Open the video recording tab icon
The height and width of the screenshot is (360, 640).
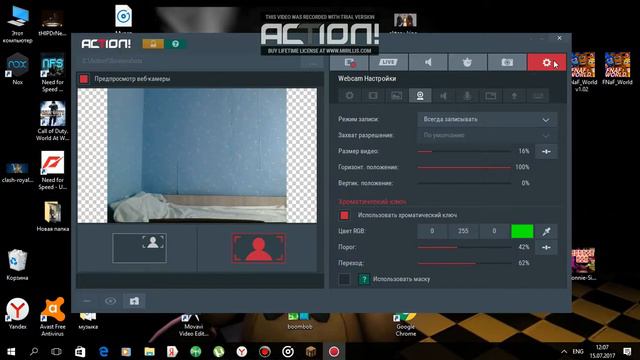pos(349,62)
